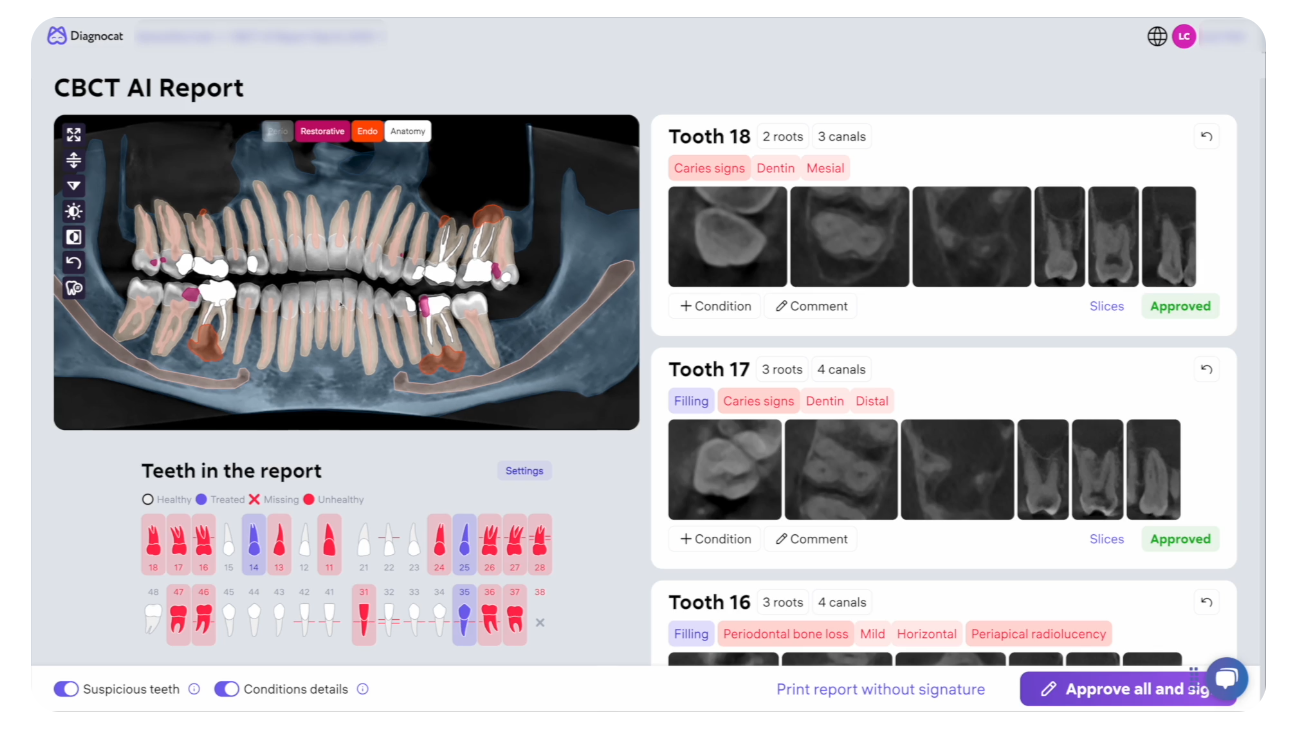Open Slices for Tooth 18
Screen dimensions: 1295x742
click(1107, 306)
